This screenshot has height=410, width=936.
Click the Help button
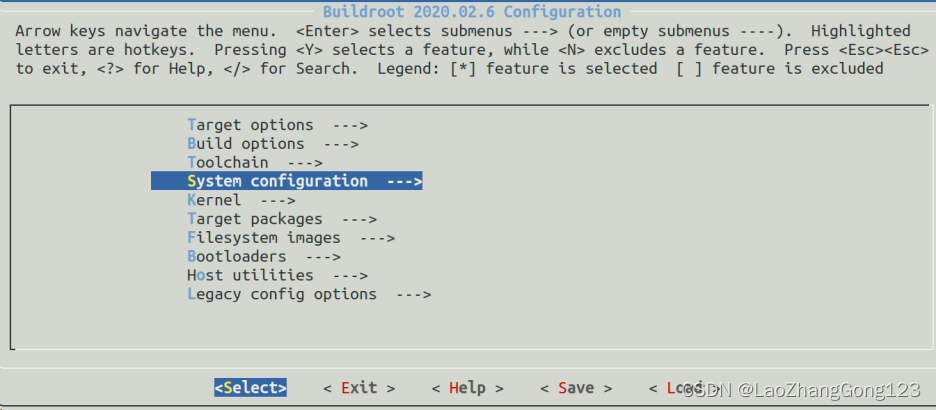coord(468,388)
